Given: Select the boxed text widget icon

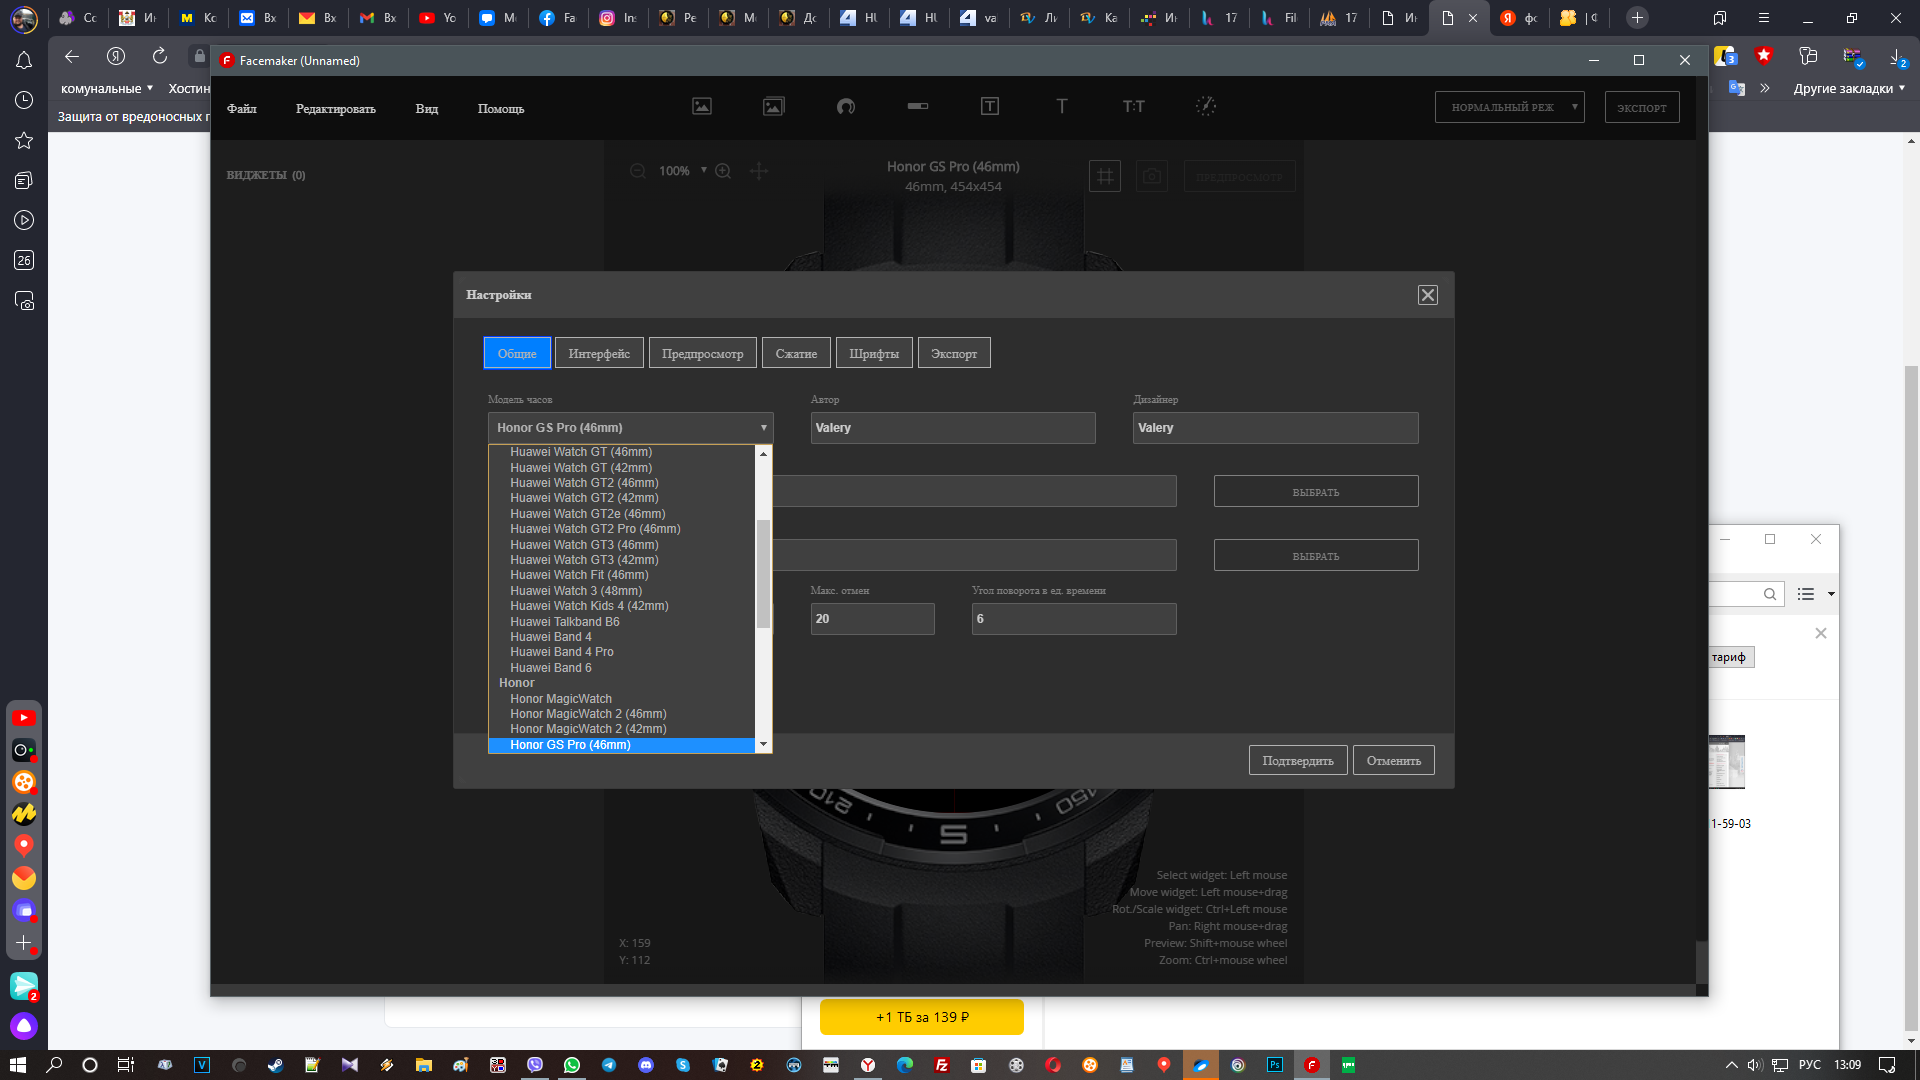Looking at the screenshot, I should pyautogui.click(x=990, y=106).
